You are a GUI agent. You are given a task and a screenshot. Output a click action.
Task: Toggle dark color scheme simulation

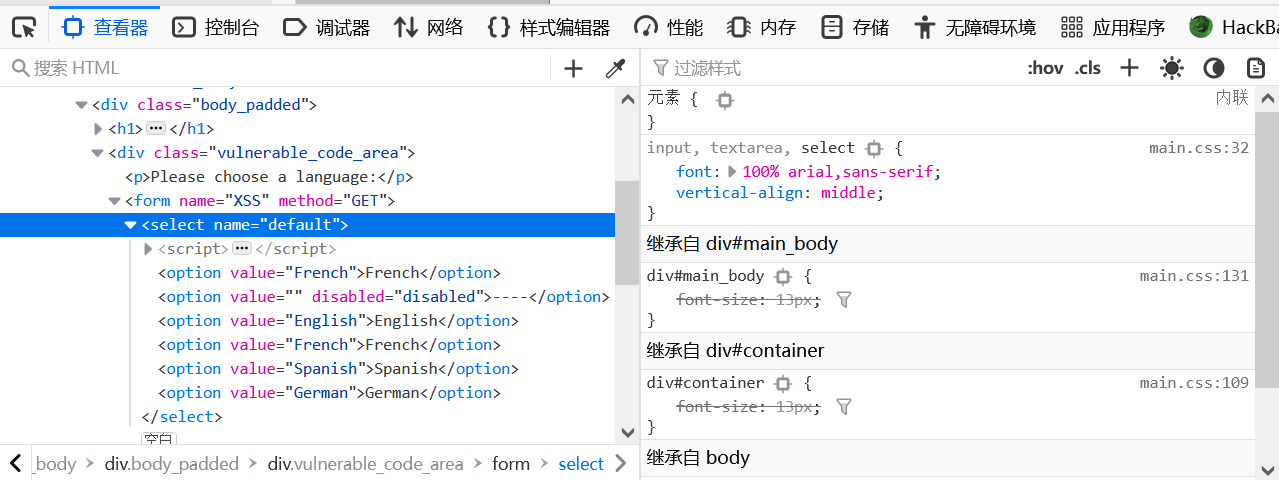[x=1214, y=68]
